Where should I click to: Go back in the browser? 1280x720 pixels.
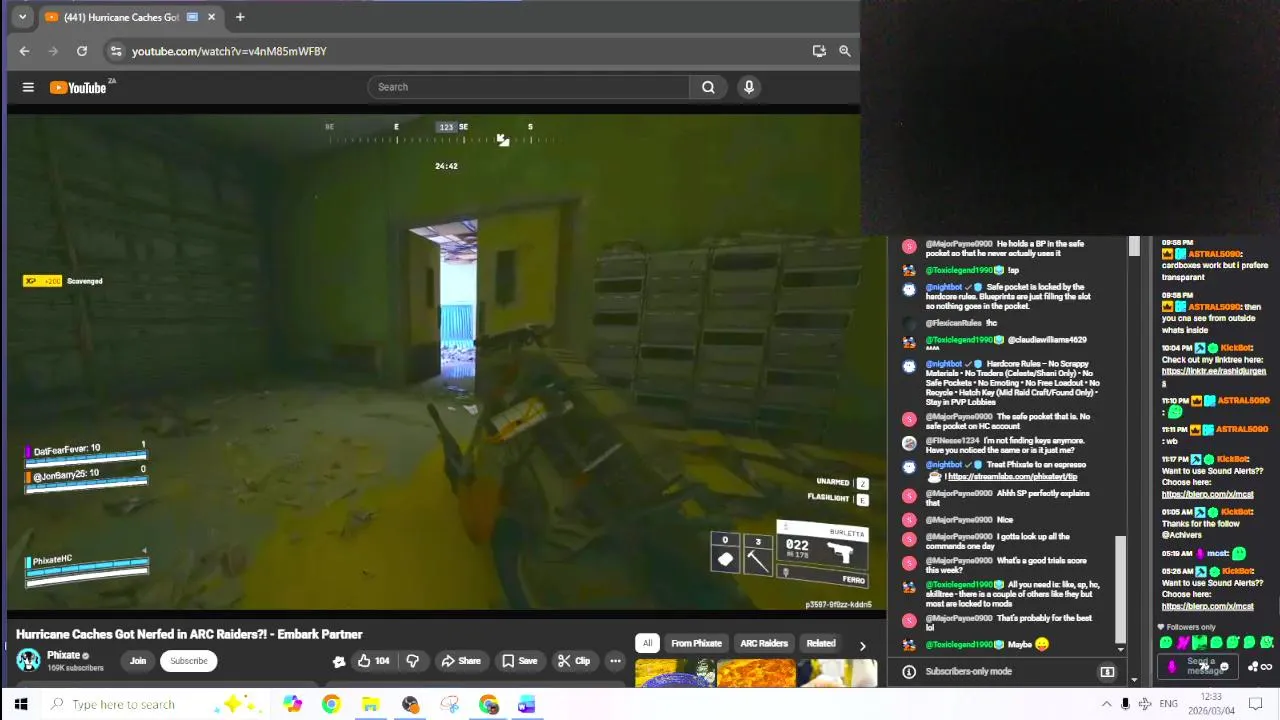[x=24, y=51]
